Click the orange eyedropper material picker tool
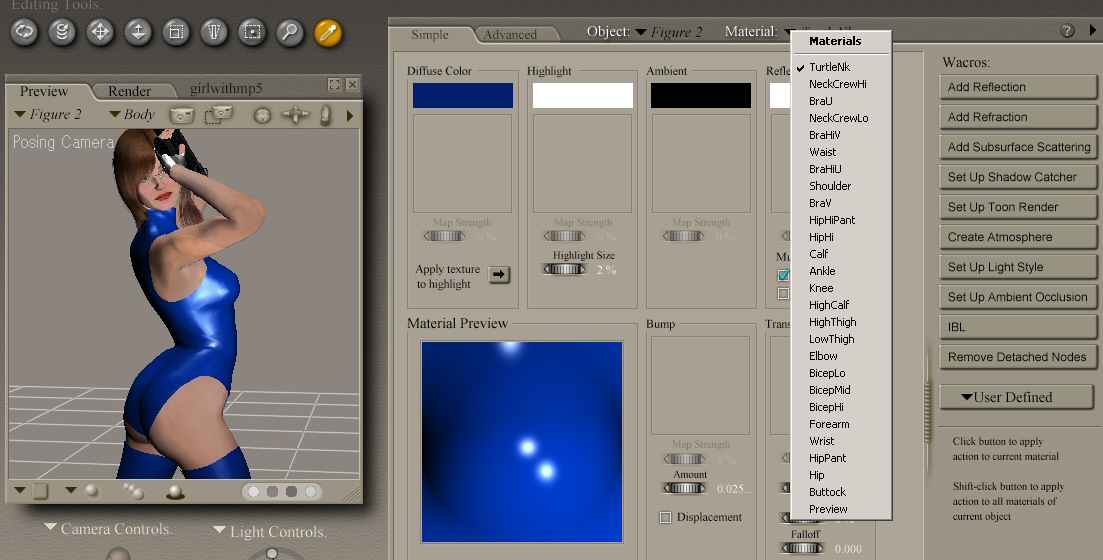This screenshot has height=560, width=1103. pos(328,32)
